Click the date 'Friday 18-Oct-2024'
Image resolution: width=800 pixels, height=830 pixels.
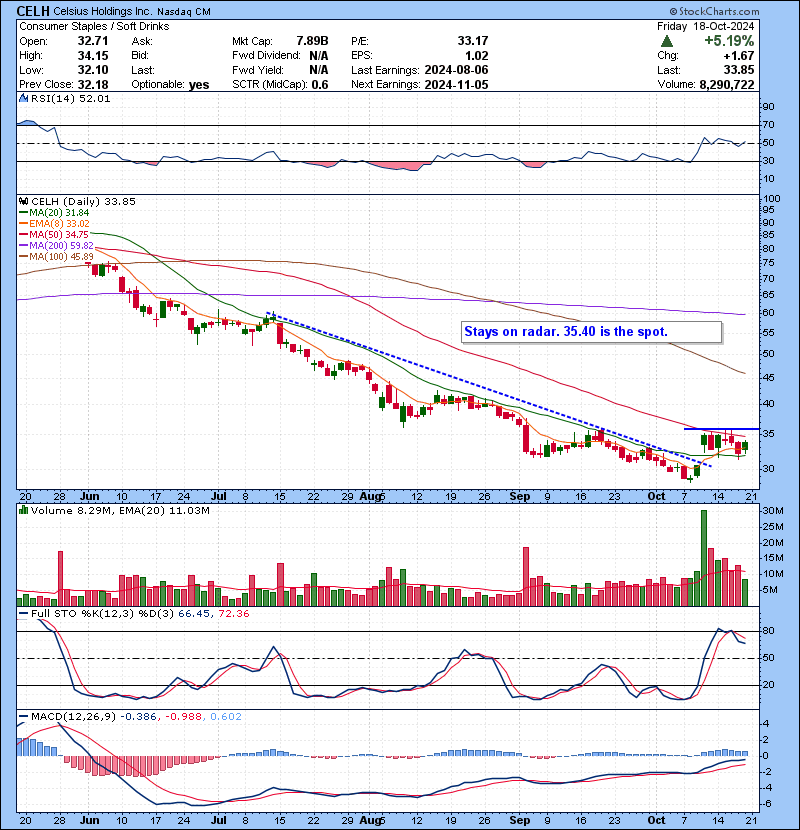click(x=706, y=26)
